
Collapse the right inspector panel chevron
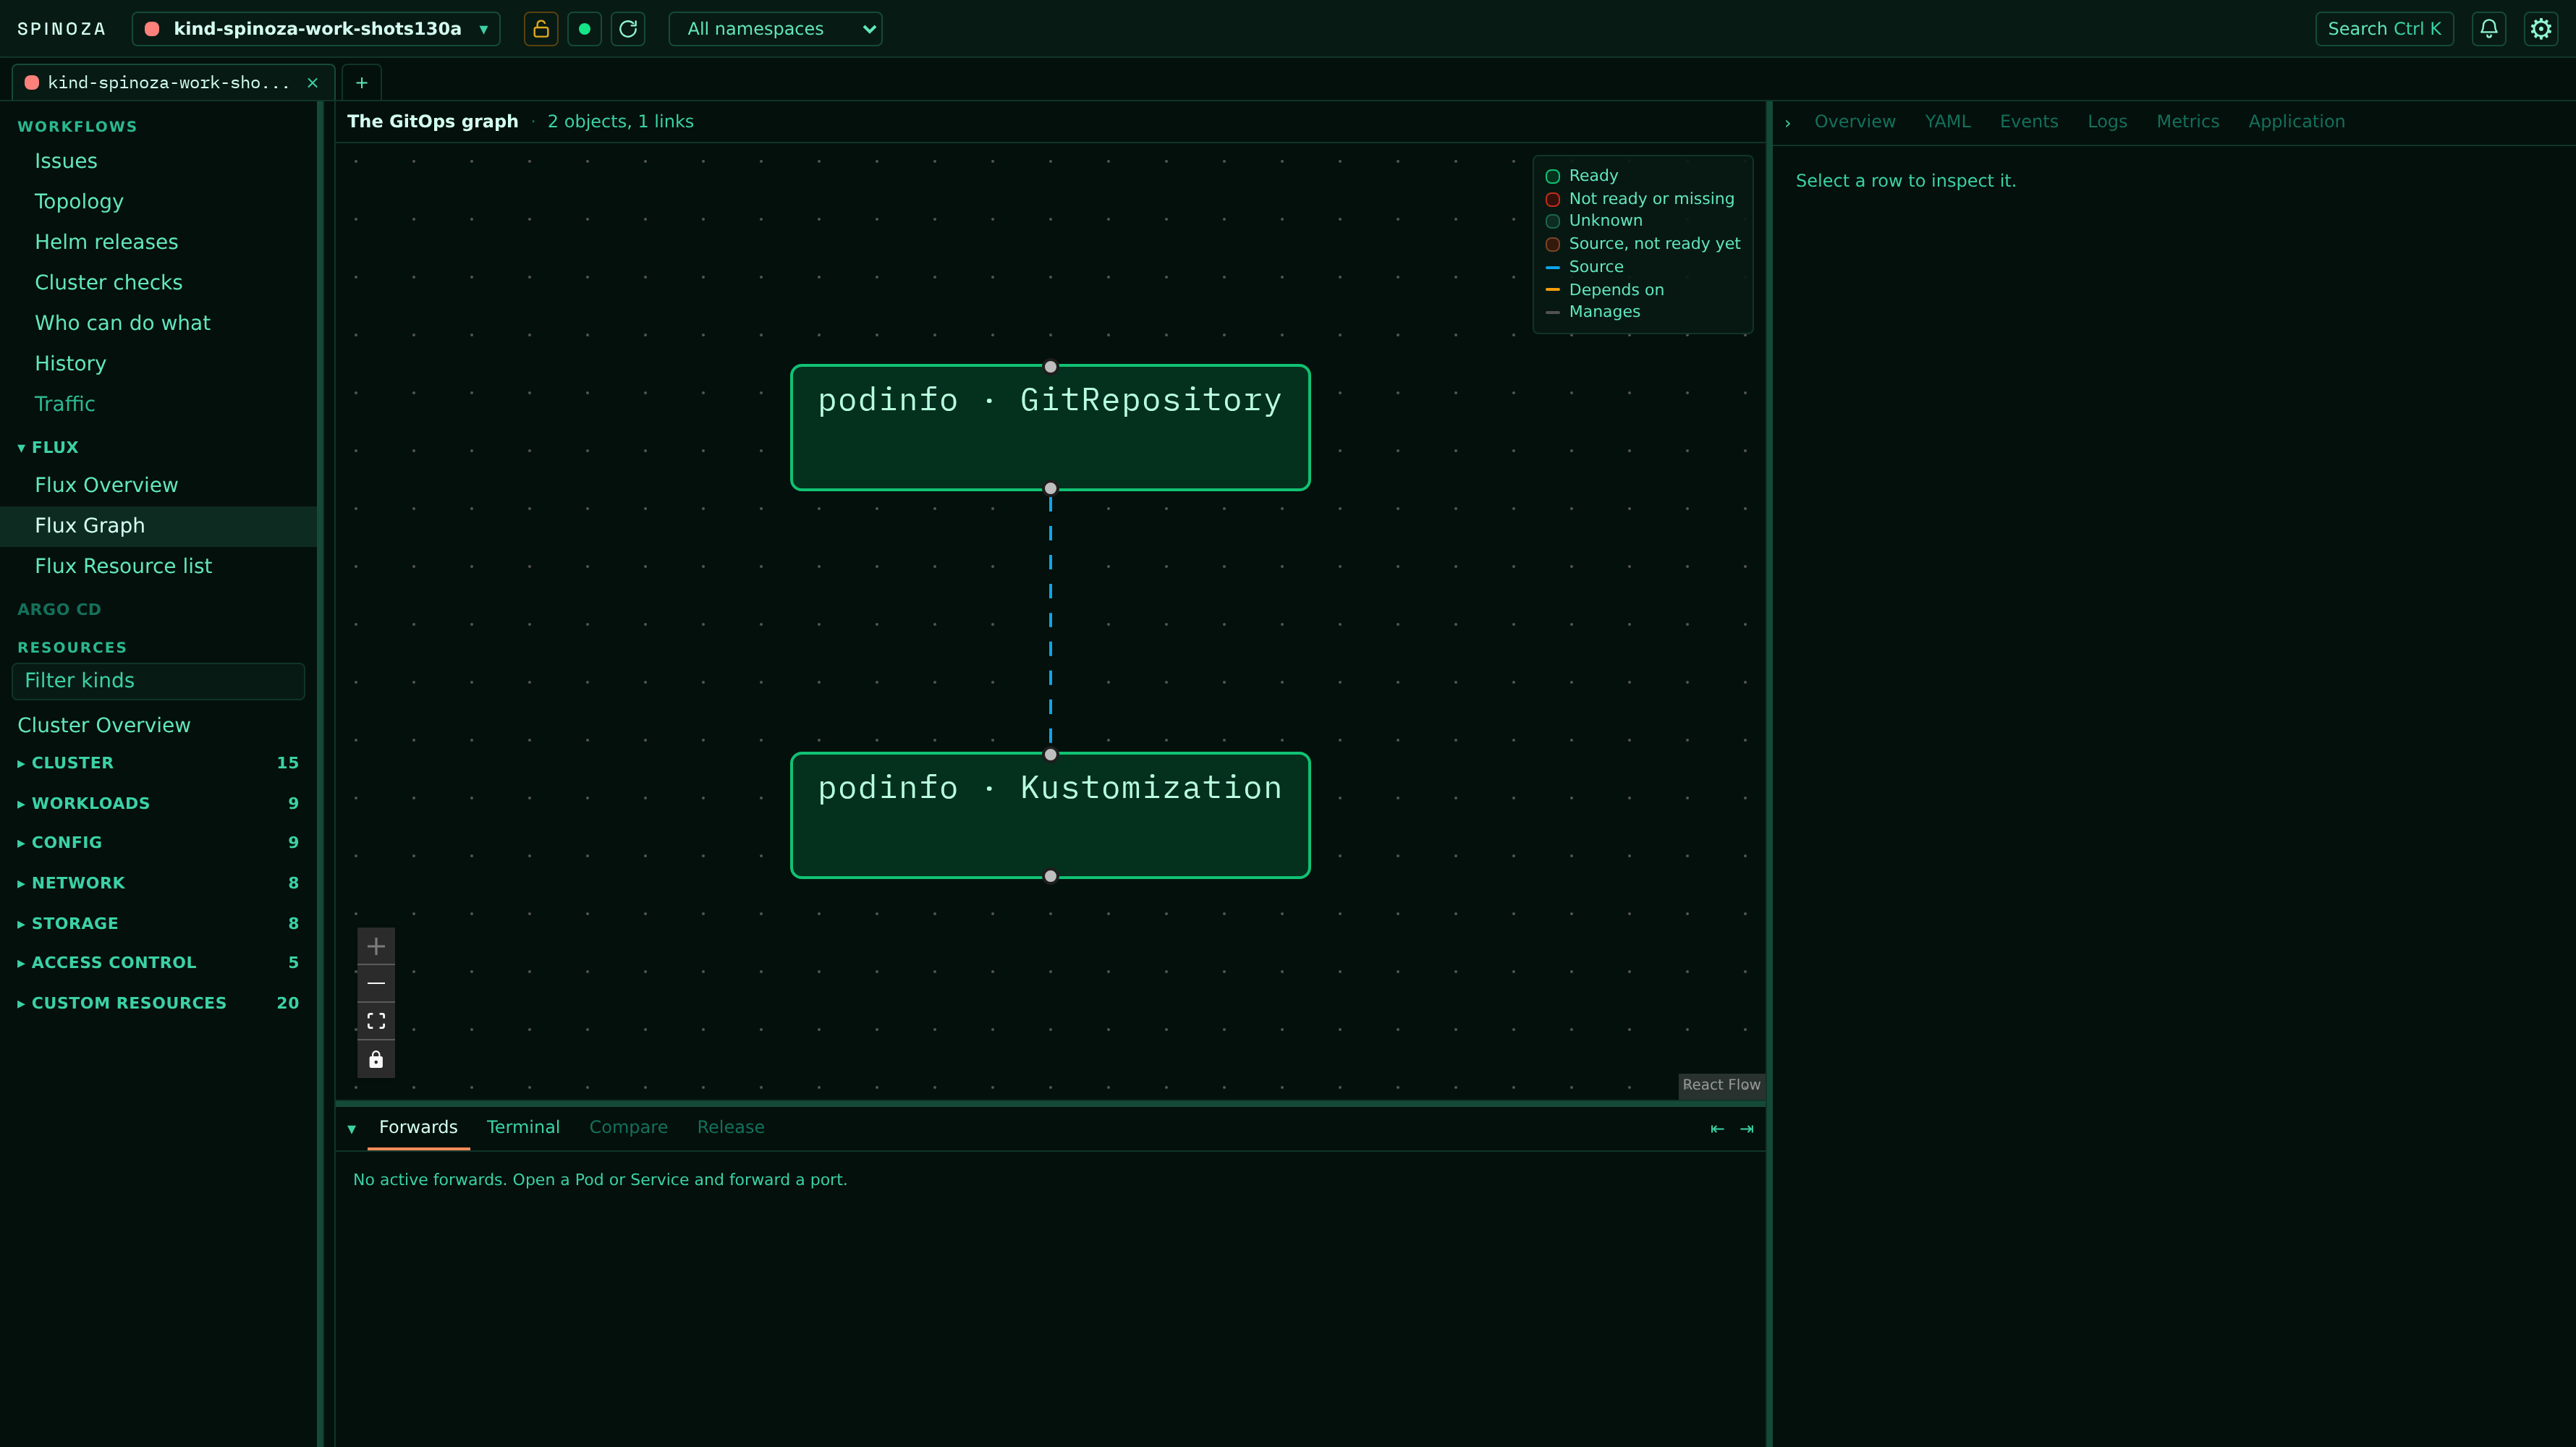(1788, 123)
